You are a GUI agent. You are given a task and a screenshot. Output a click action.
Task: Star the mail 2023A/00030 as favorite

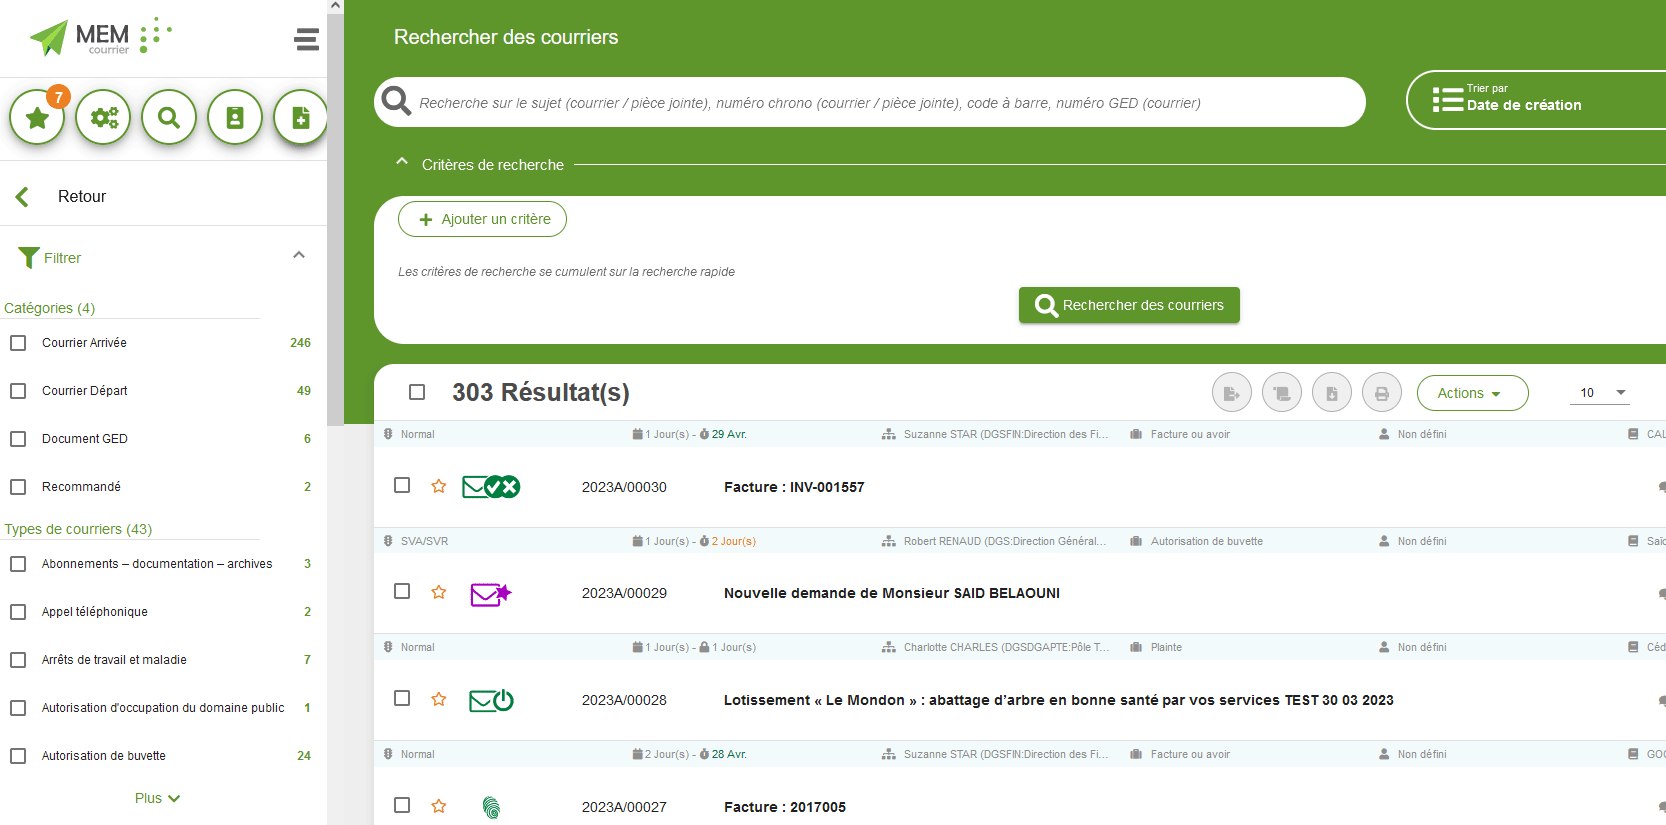click(439, 486)
